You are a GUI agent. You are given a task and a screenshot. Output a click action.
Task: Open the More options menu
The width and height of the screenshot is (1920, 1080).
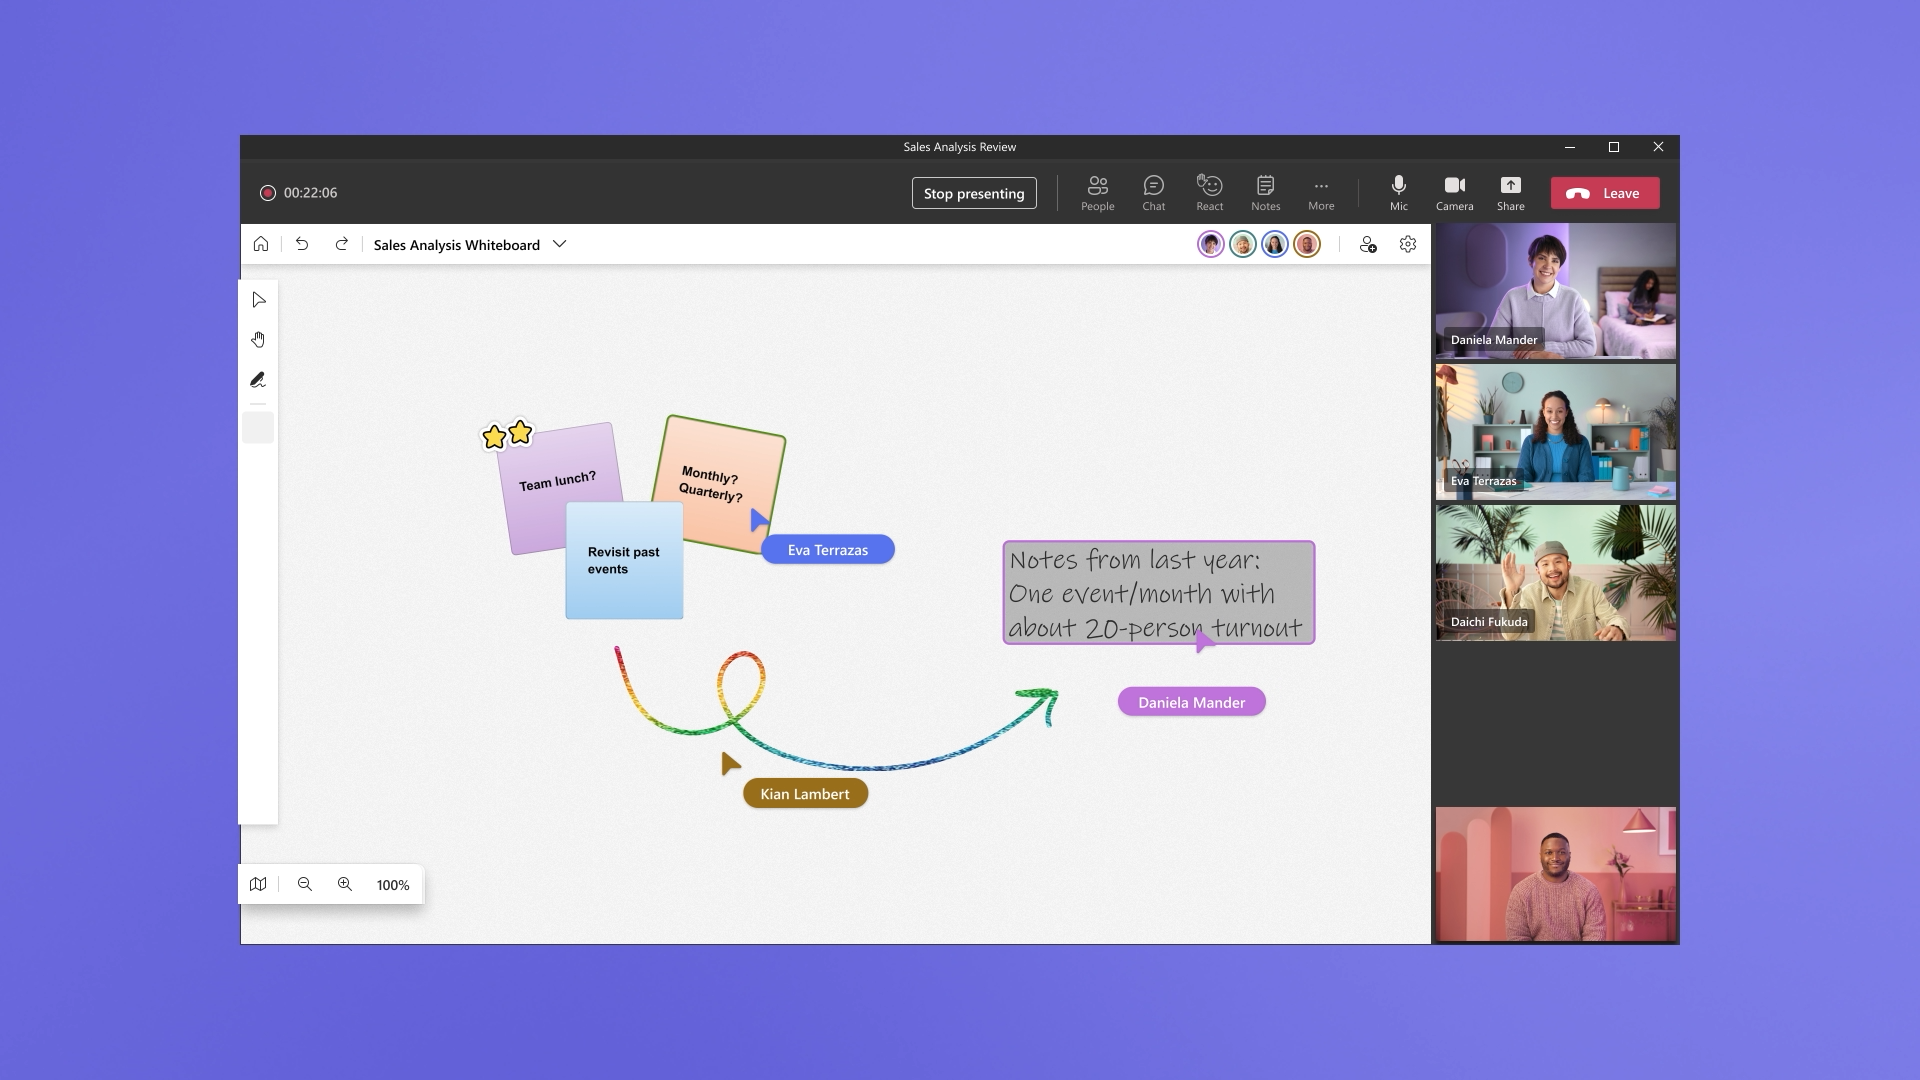[x=1321, y=193]
